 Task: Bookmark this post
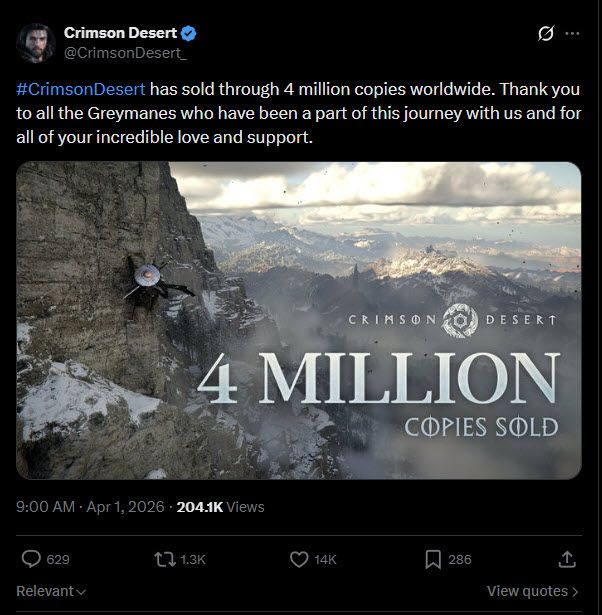point(433,560)
